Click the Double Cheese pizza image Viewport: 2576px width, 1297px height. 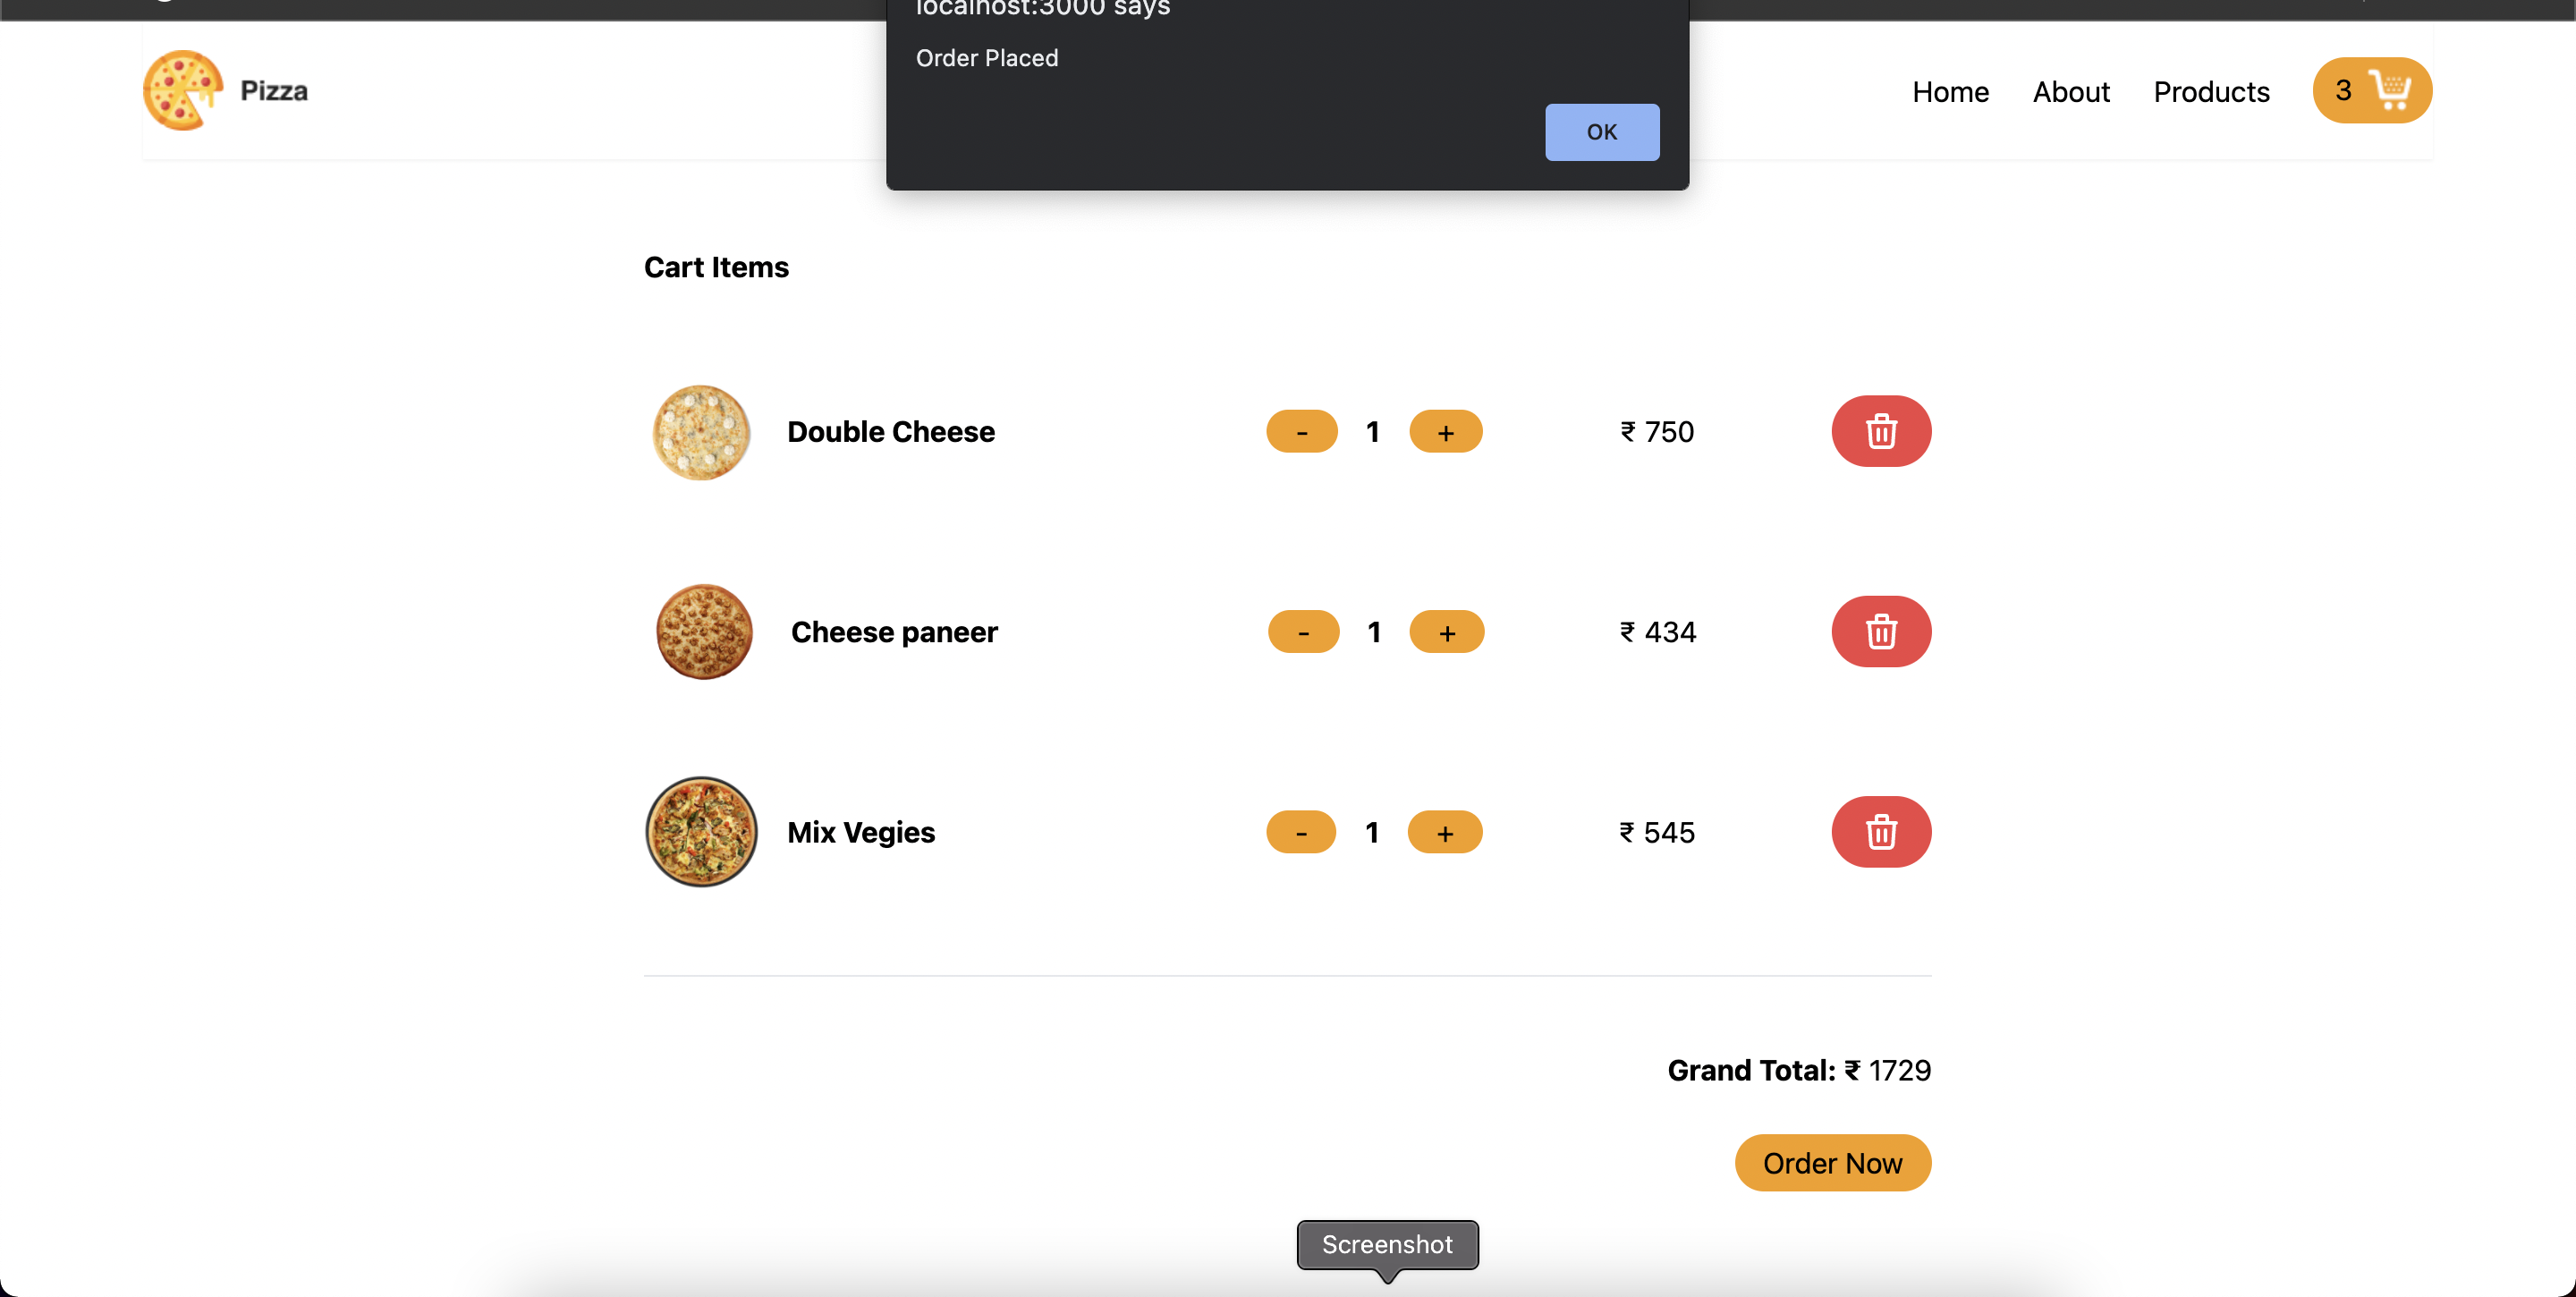[700, 431]
